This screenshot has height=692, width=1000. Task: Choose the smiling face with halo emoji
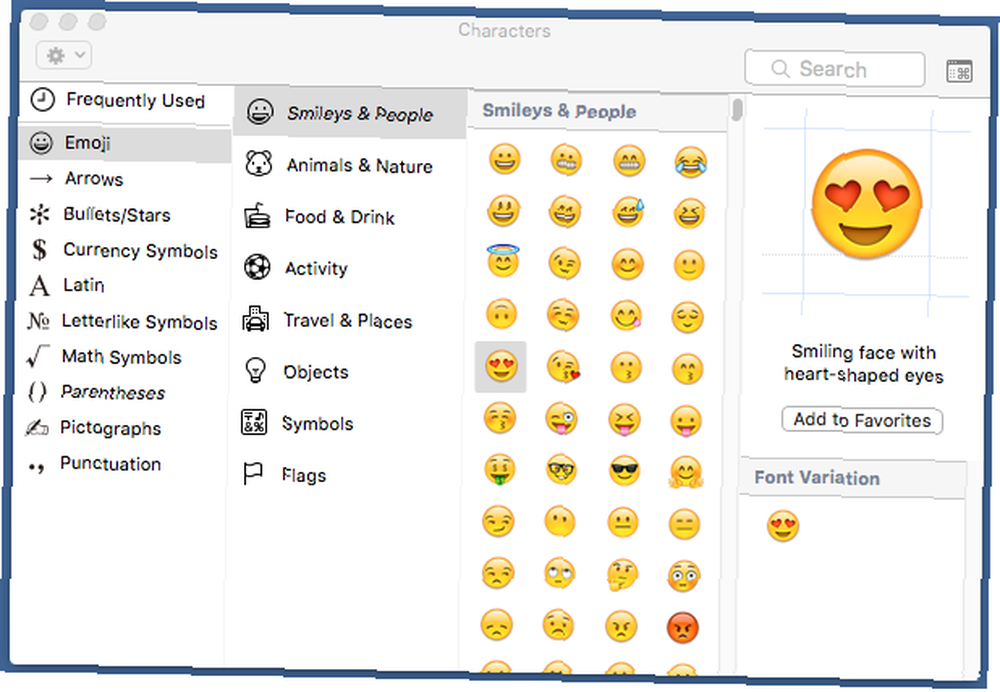point(504,260)
